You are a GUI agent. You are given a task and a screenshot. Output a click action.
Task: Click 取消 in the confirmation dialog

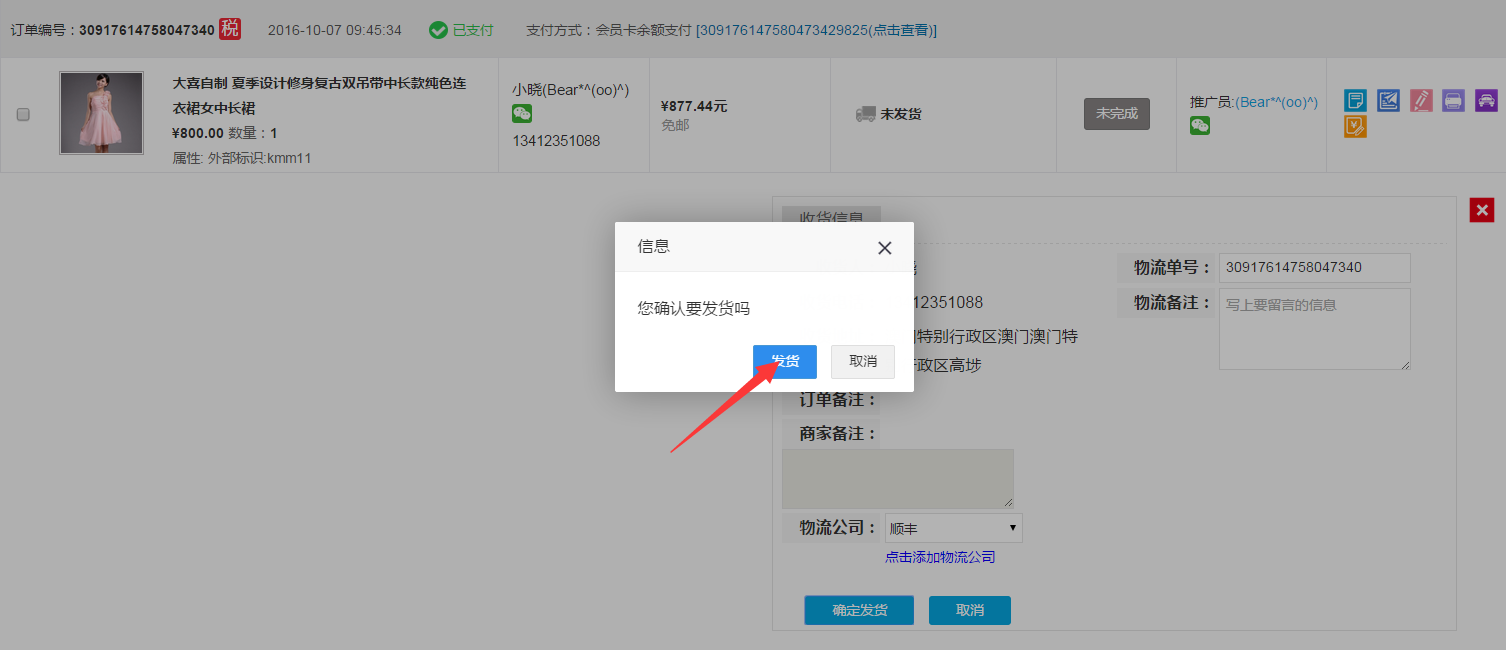862,362
